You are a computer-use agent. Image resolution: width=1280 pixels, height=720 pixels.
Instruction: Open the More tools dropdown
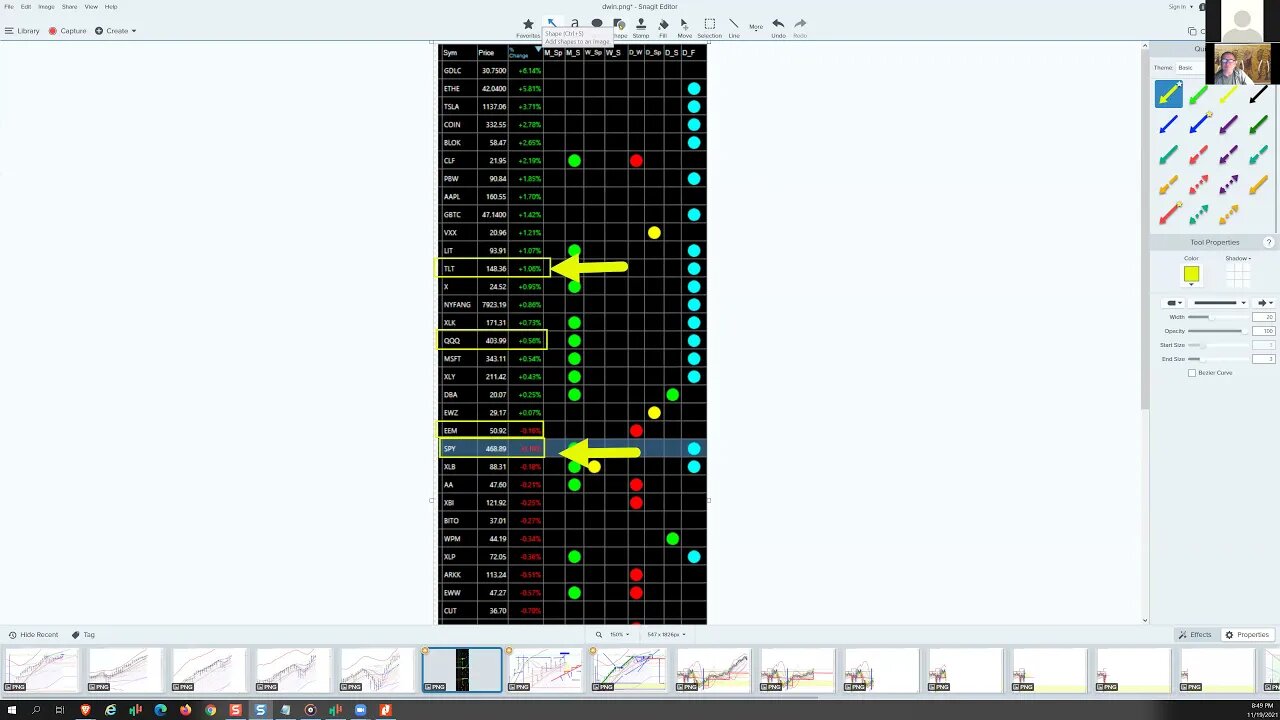pyautogui.click(x=756, y=27)
